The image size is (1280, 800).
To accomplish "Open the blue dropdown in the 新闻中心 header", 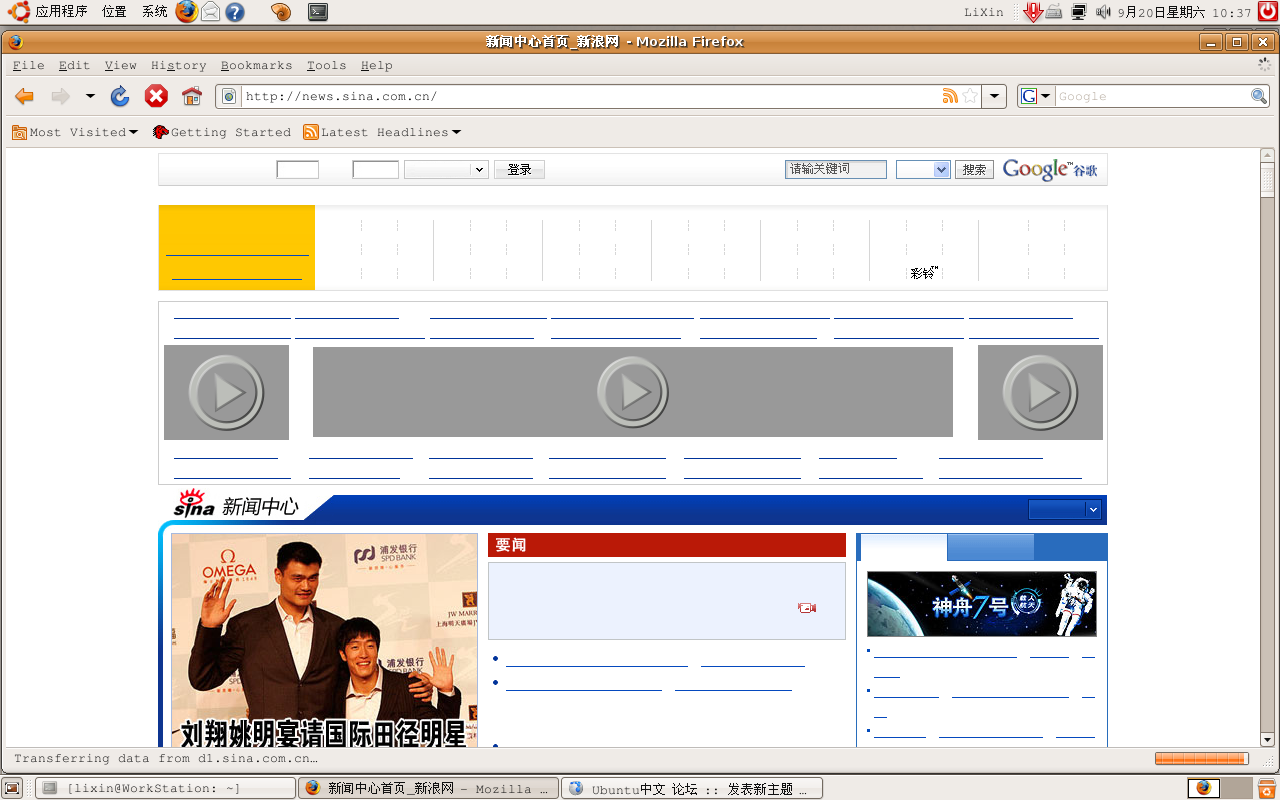I will click(x=1065, y=510).
